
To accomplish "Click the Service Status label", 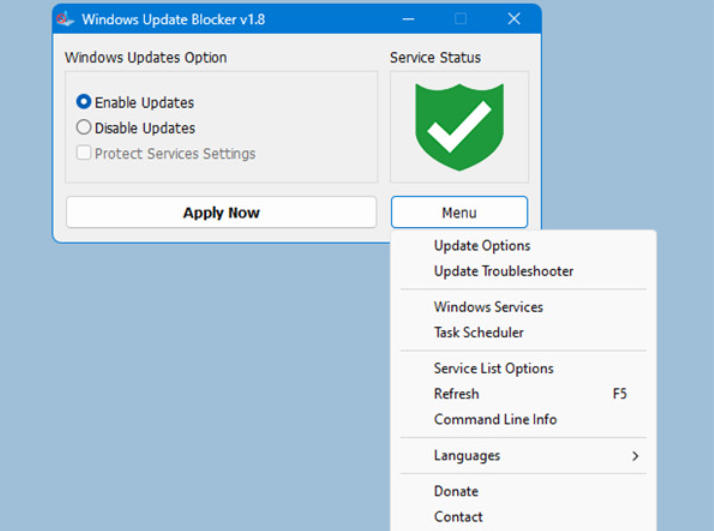I will [x=435, y=57].
